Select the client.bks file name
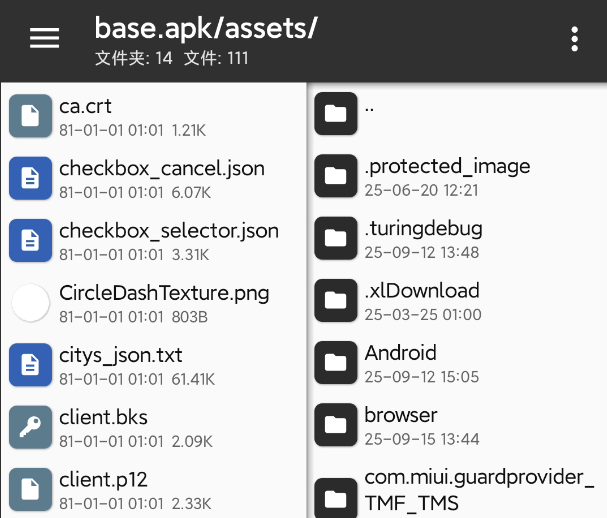The image size is (607, 518). 103,416
